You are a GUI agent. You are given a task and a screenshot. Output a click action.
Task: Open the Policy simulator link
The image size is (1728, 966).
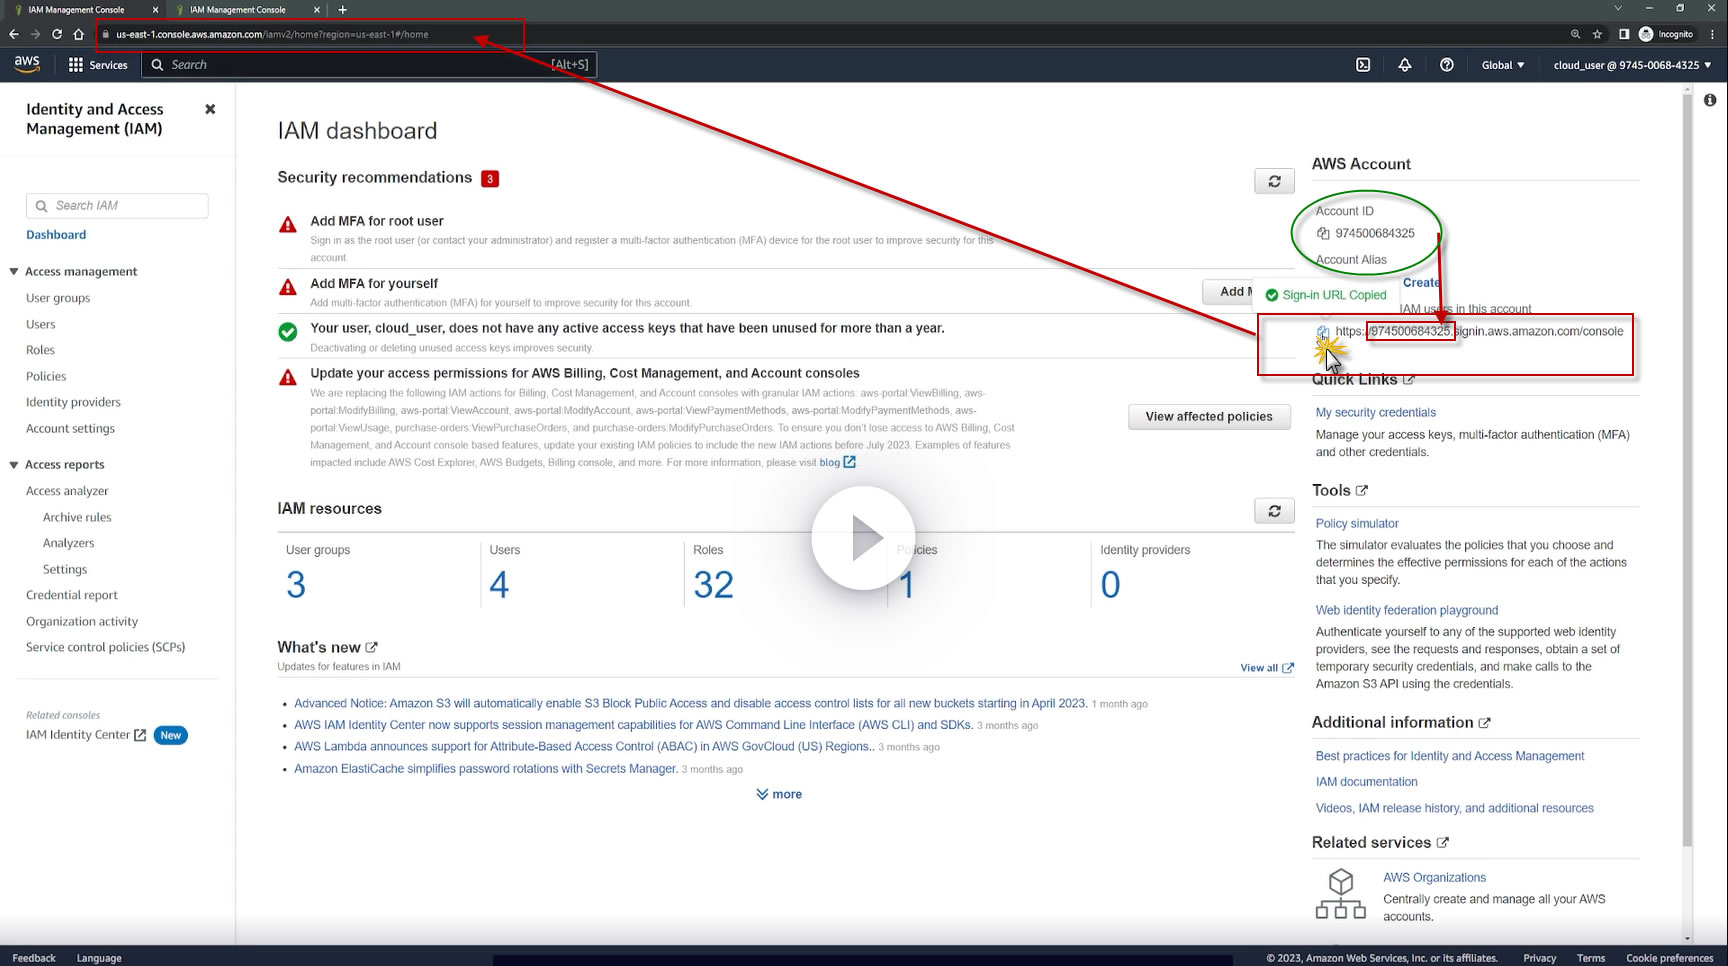1357,523
